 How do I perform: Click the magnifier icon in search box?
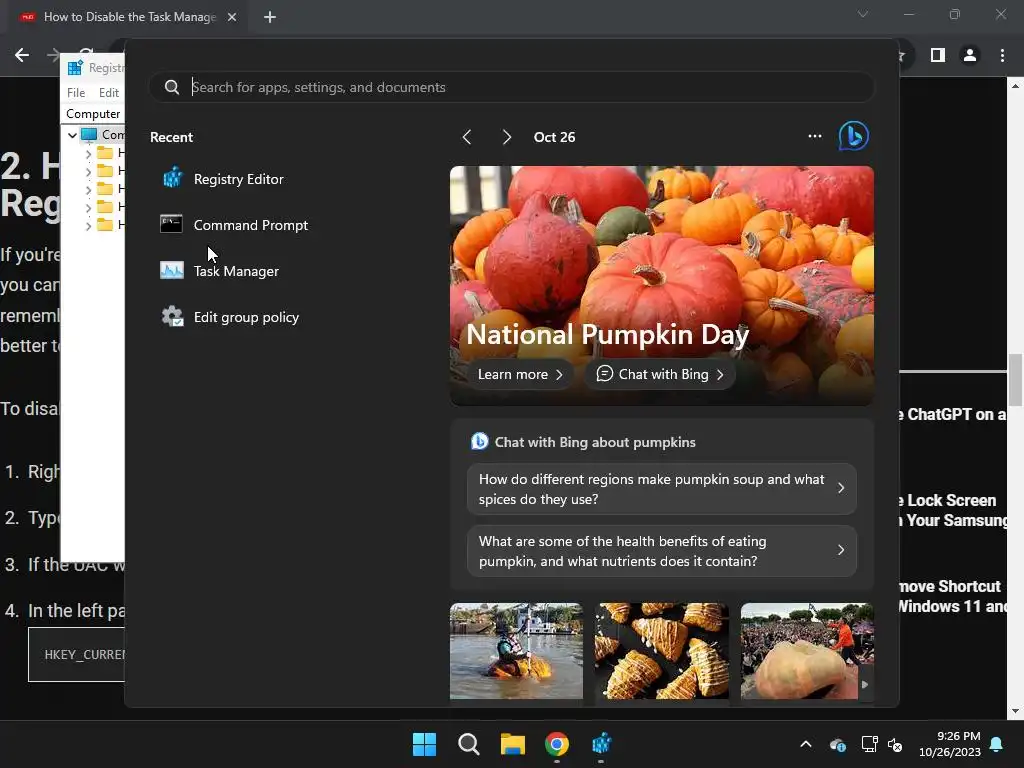172,88
